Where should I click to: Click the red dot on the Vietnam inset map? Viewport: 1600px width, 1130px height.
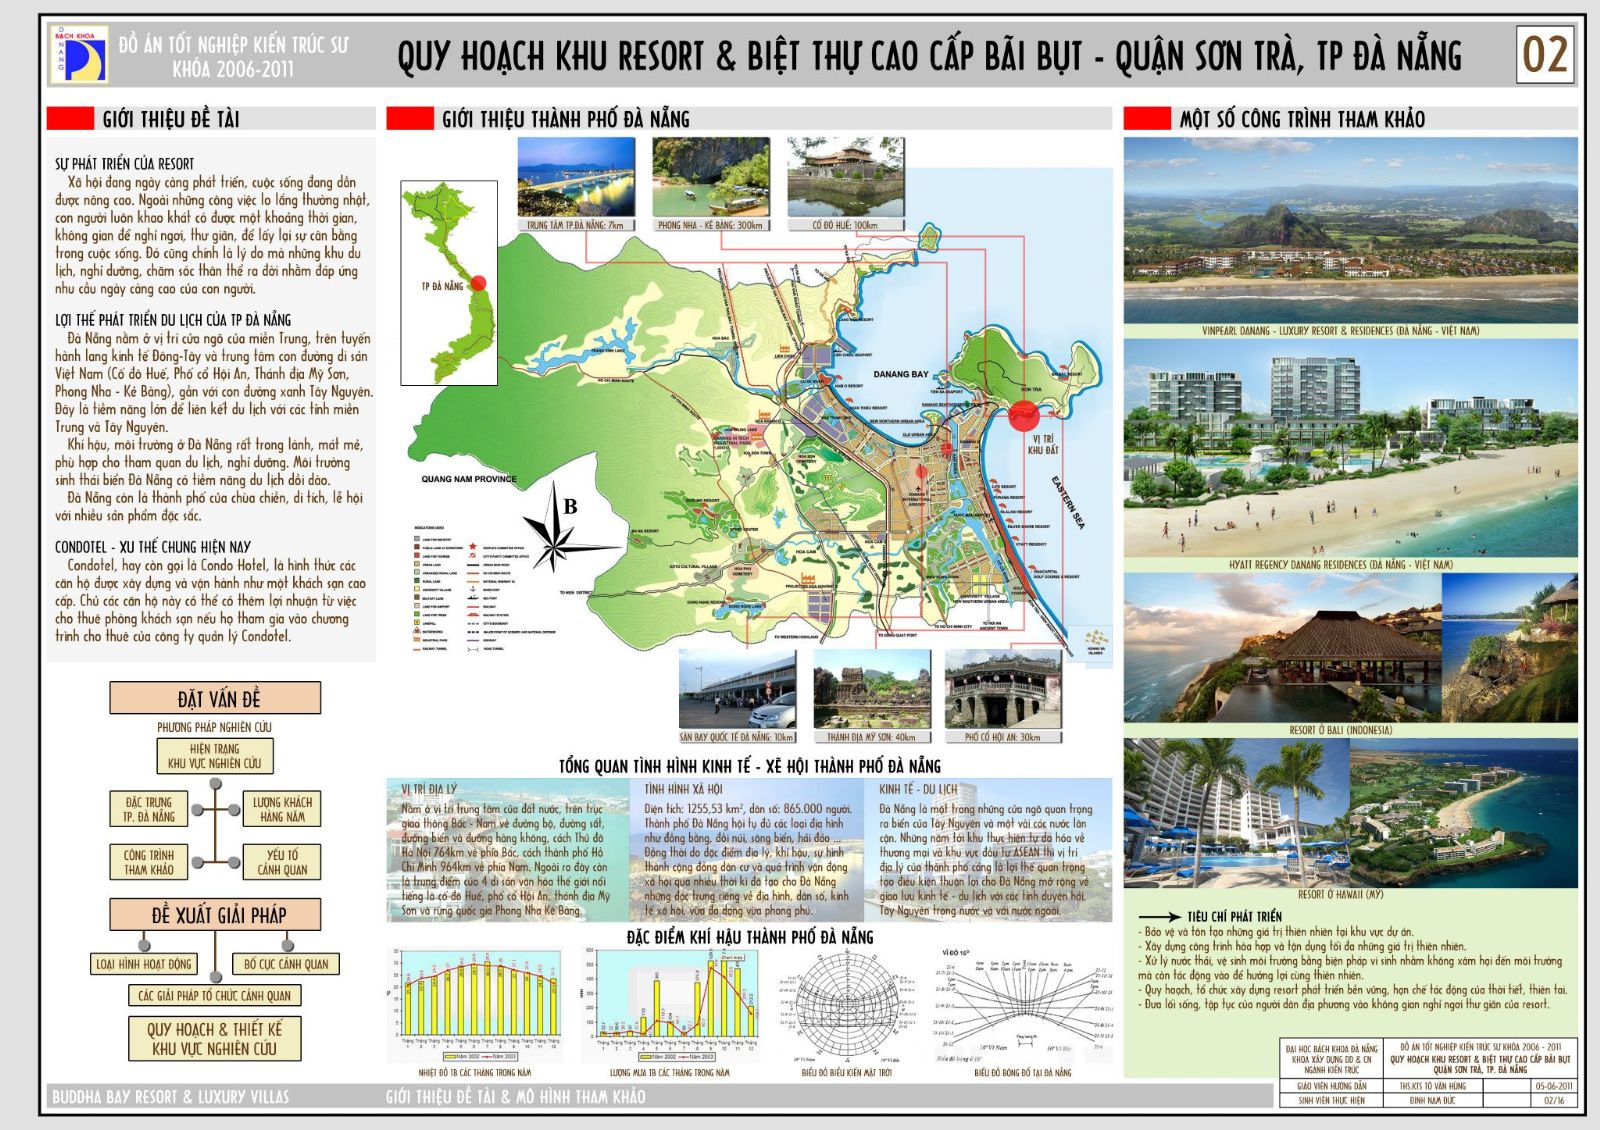[x=479, y=283]
